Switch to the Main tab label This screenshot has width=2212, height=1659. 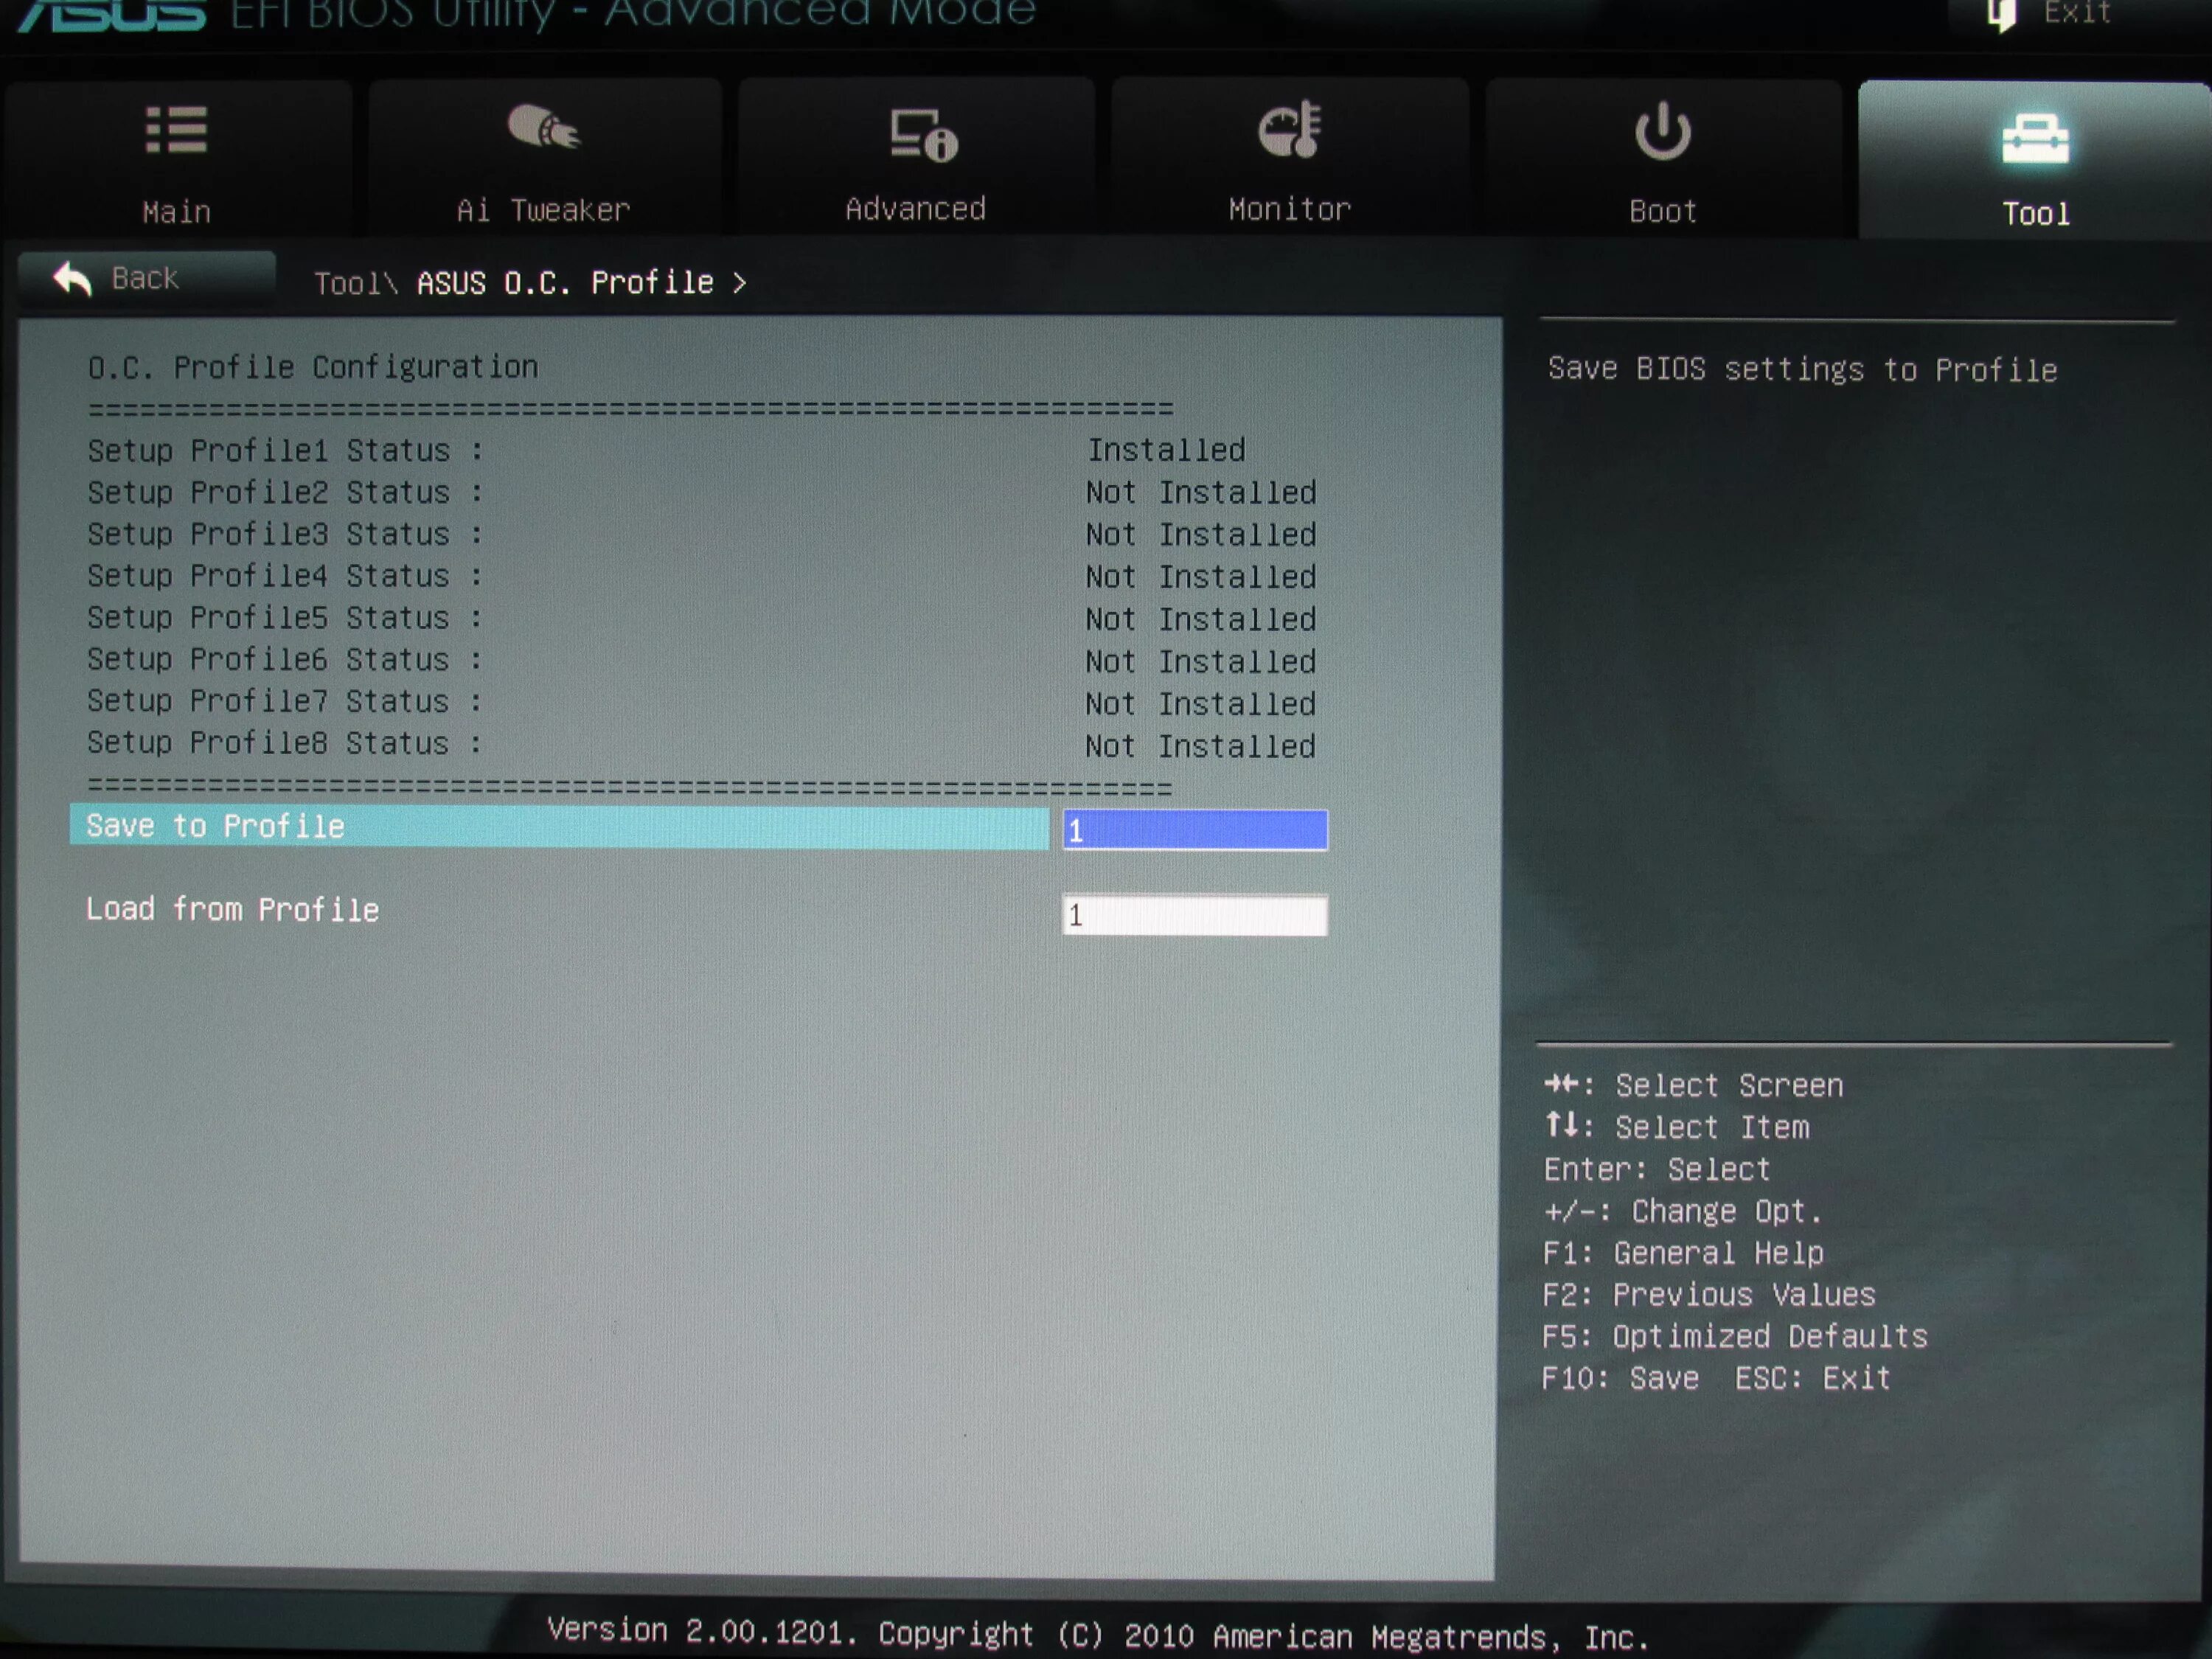177,212
